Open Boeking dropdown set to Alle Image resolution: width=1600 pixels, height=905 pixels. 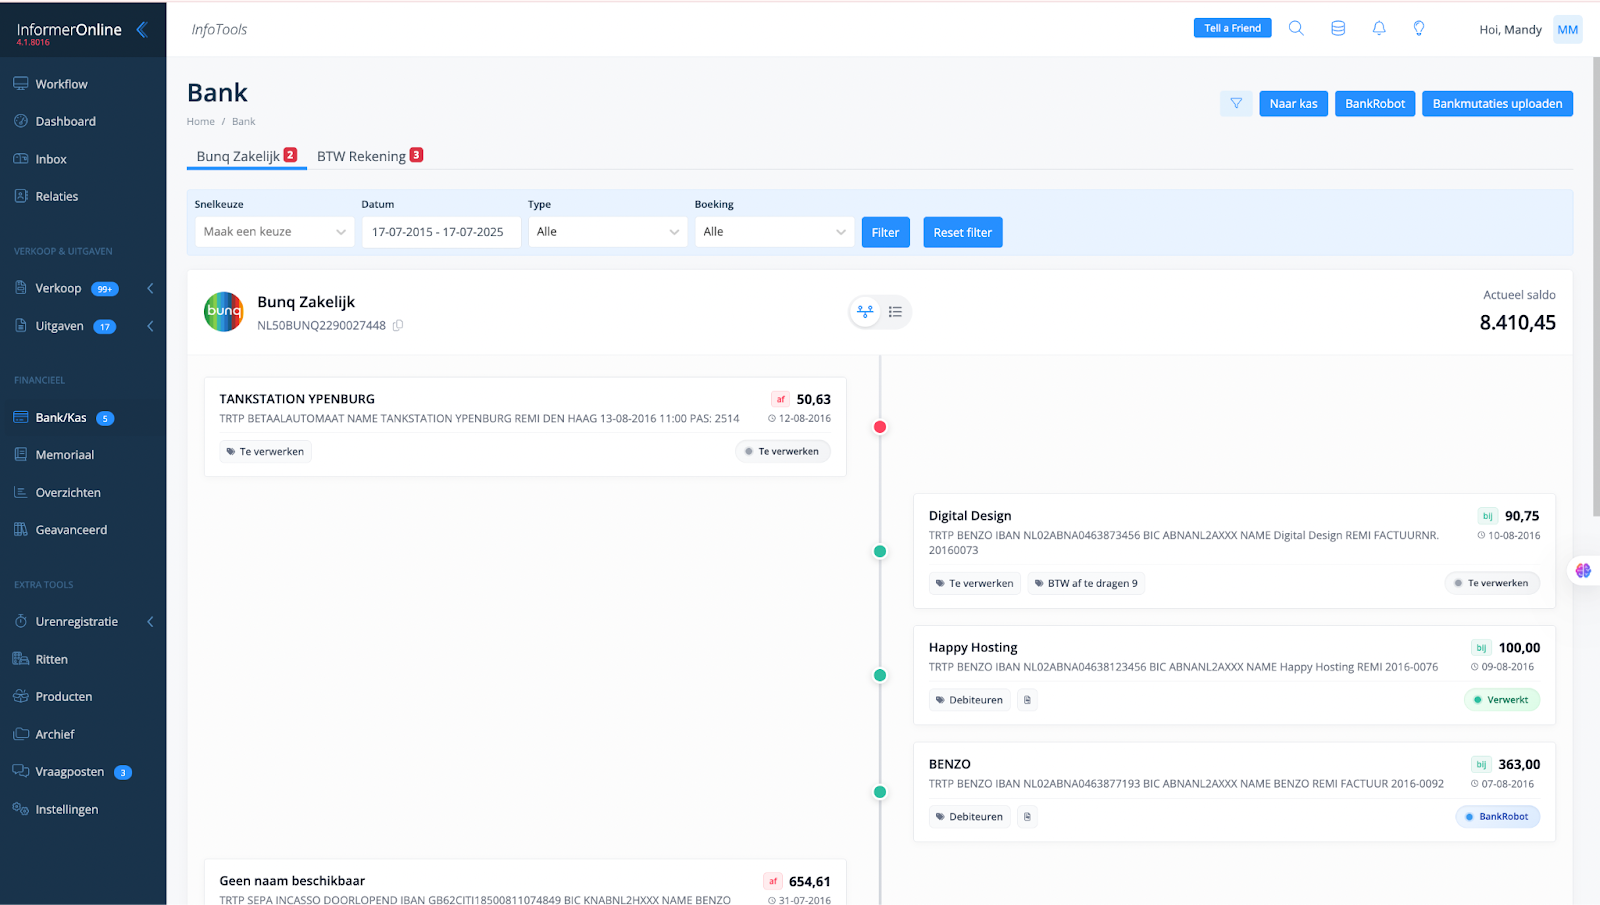point(775,232)
